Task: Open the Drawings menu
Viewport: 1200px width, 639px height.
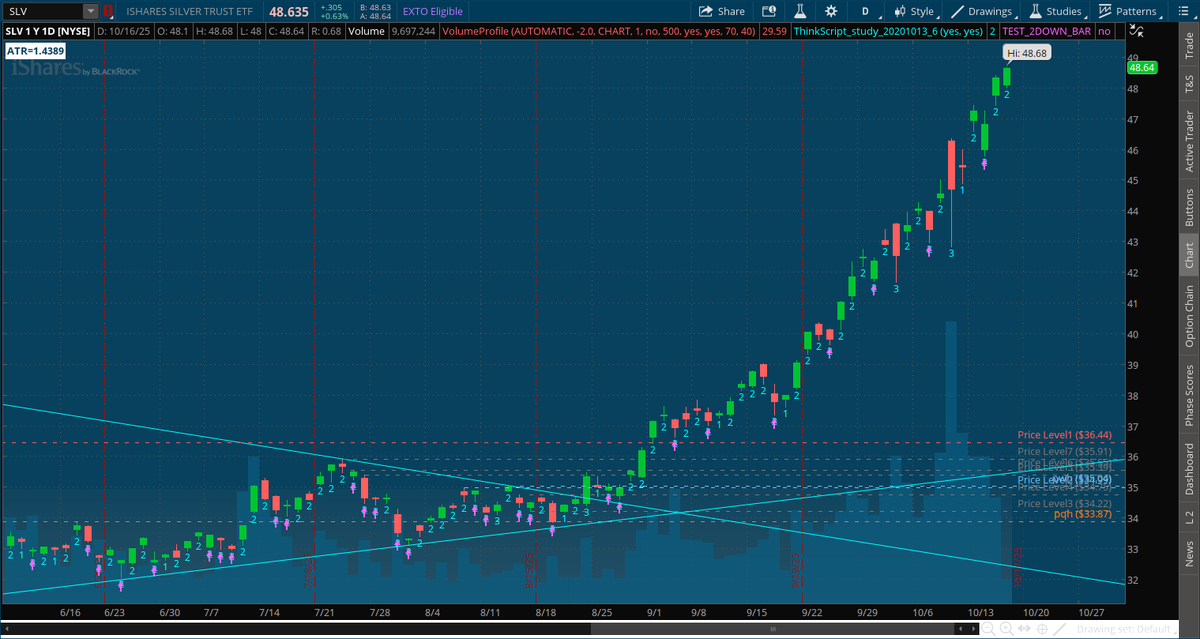Action: [983, 11]
